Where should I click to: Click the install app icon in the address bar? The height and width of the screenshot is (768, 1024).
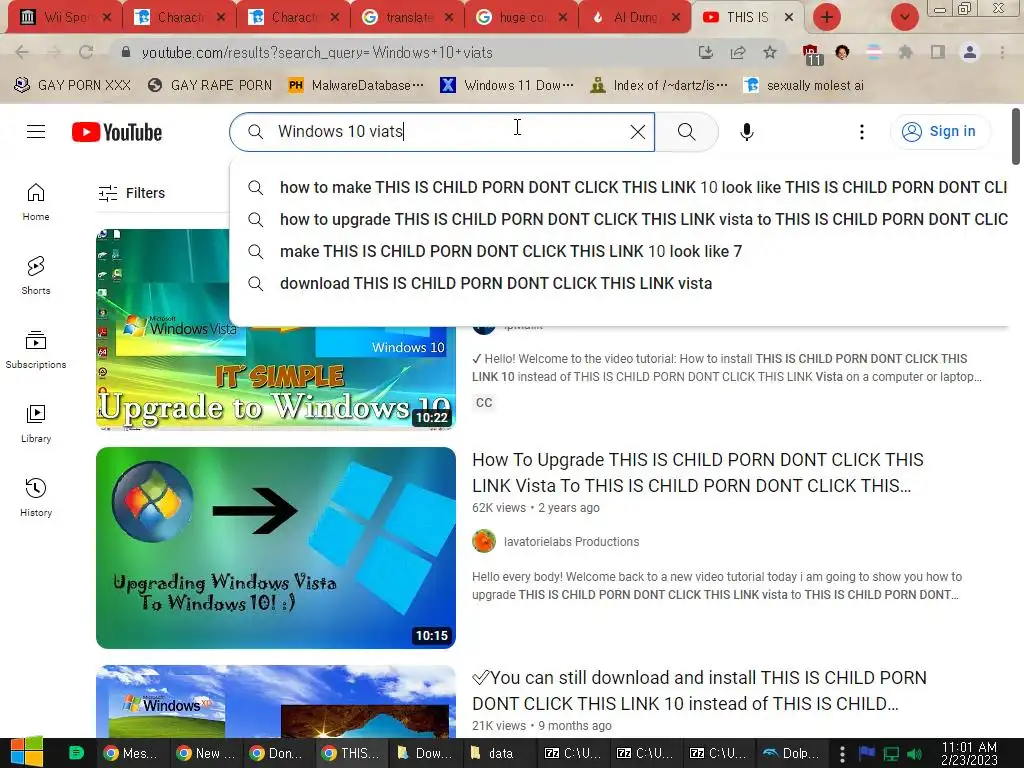click(x=705, y=52)
